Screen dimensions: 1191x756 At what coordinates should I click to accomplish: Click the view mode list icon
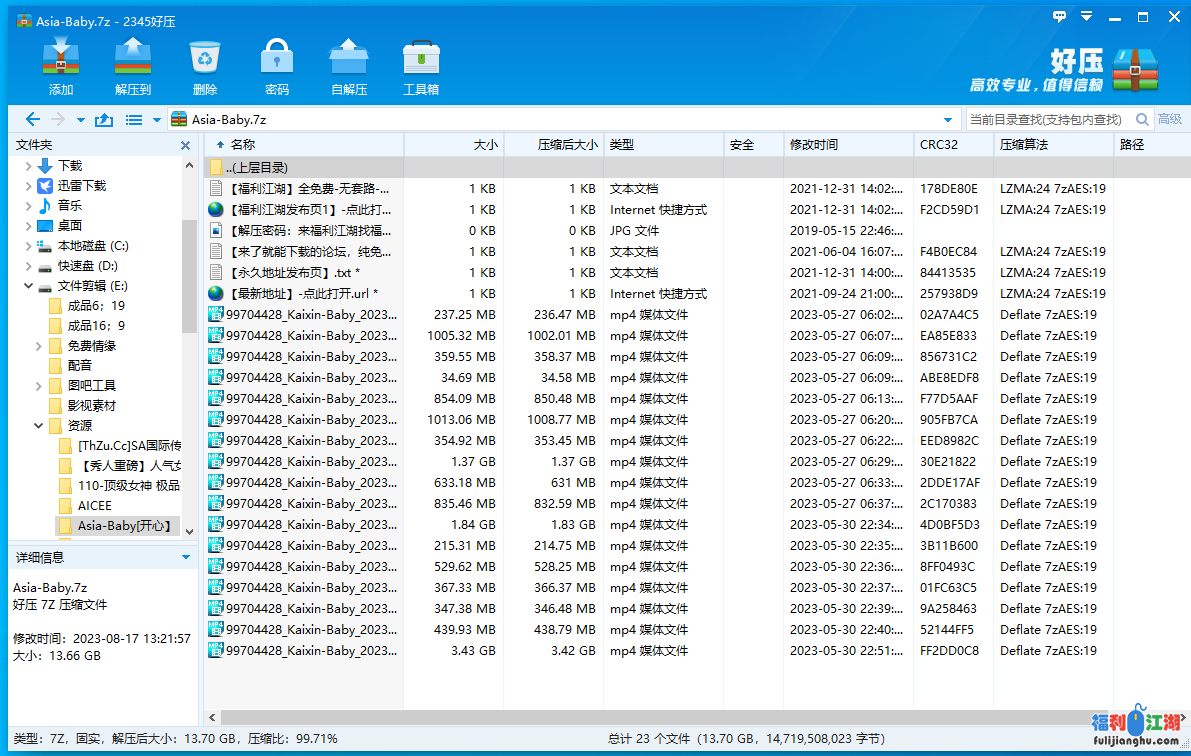point(133,120)
